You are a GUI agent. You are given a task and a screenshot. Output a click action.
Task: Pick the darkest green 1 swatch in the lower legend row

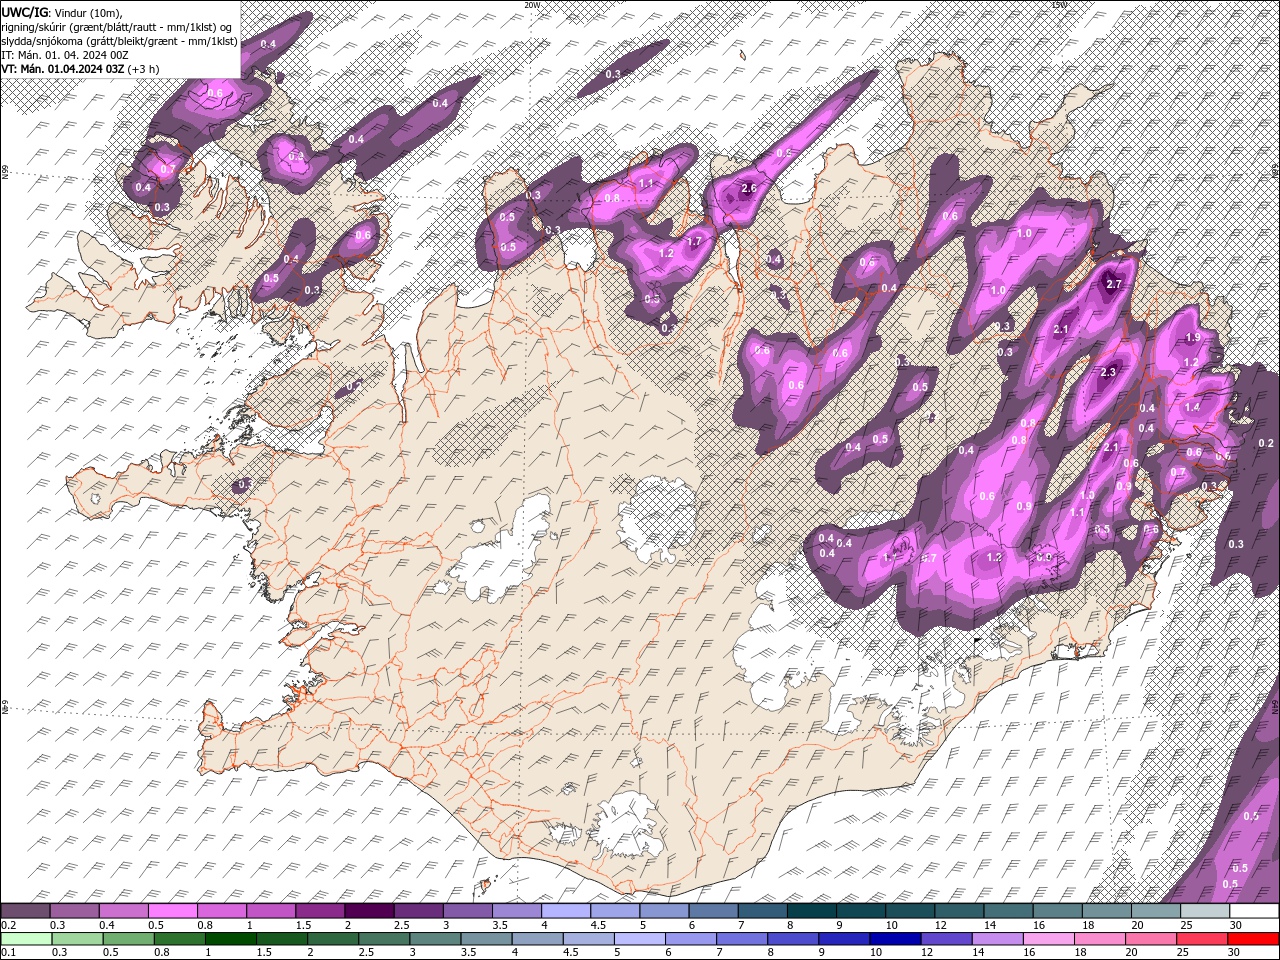[231, 939]
